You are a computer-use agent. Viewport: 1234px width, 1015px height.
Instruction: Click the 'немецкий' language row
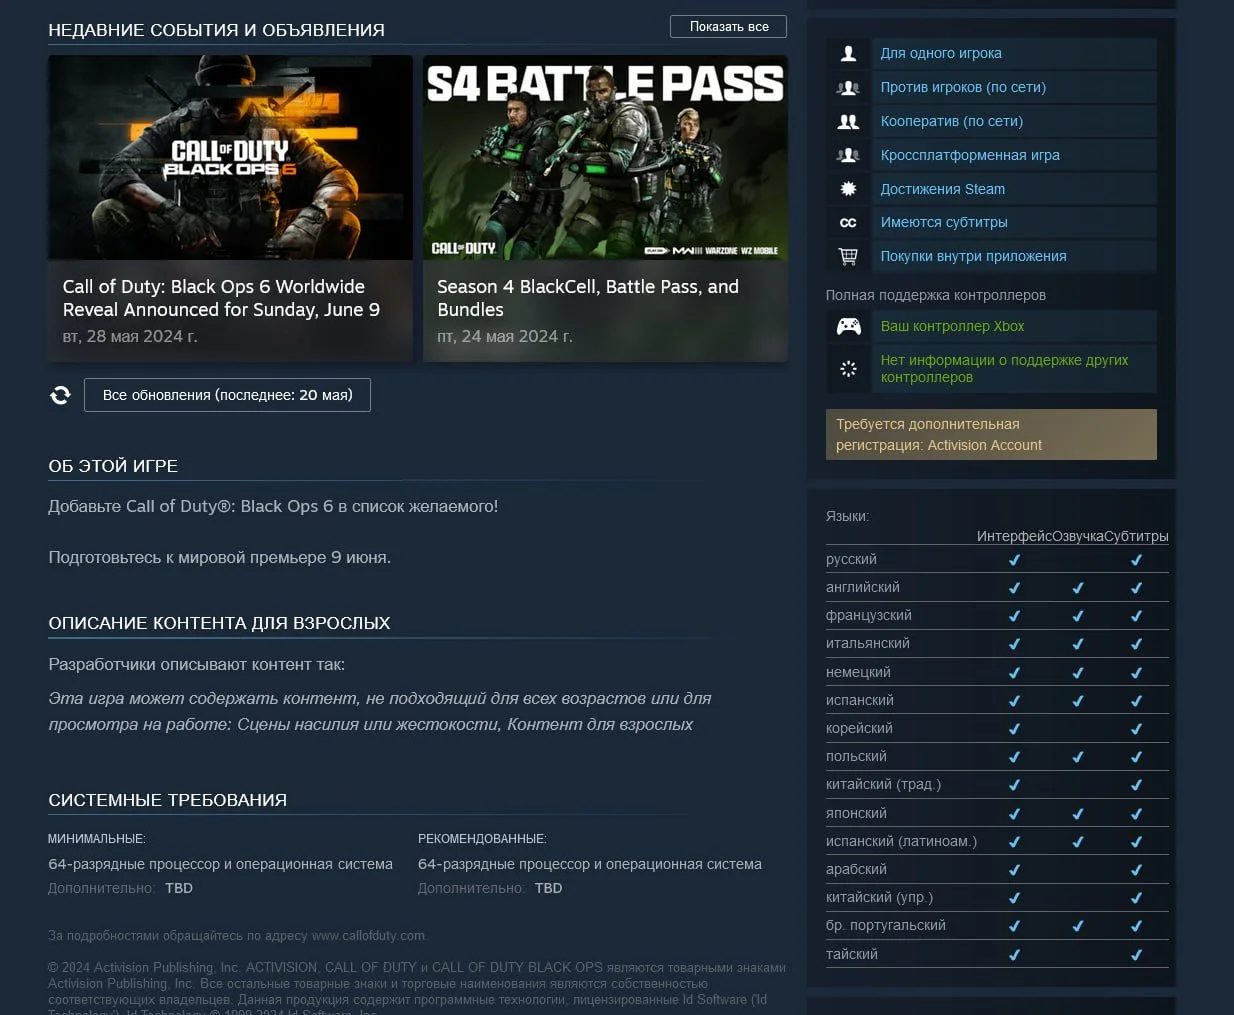pyautogui.click(x=997, y=673)
